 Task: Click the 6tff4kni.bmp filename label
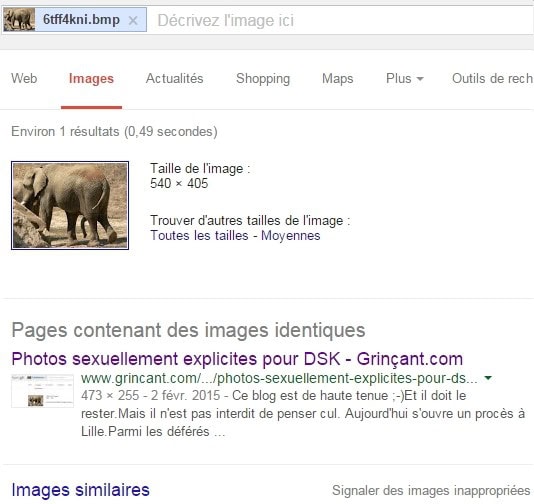pos(81,20)
